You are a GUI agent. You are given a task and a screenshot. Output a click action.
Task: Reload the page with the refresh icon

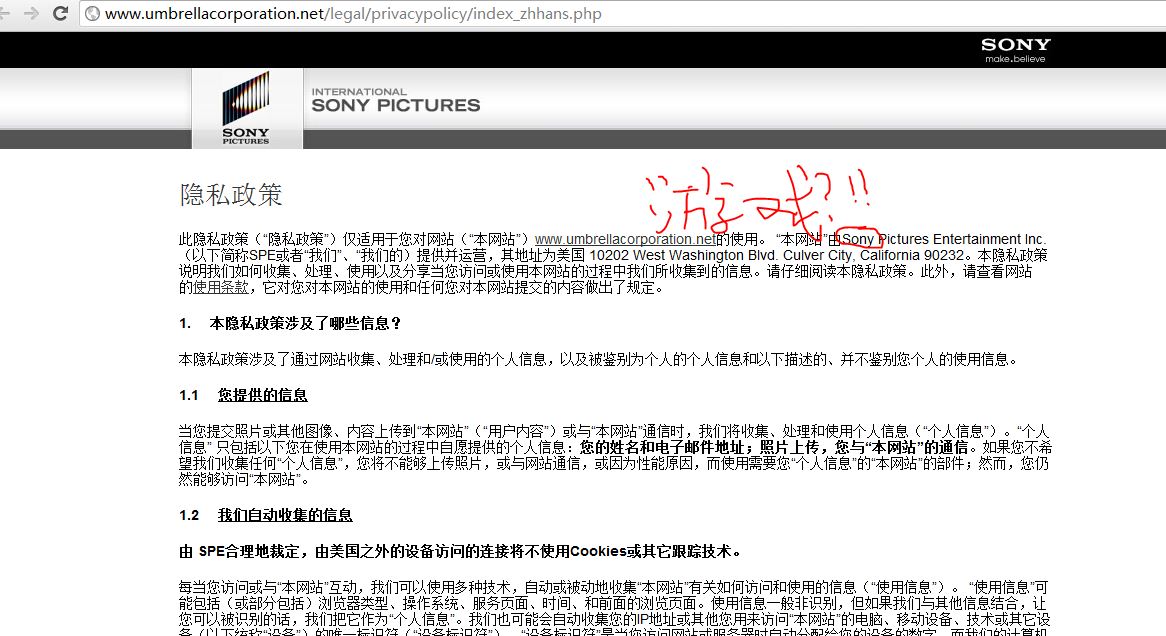[x=61, y=14]
